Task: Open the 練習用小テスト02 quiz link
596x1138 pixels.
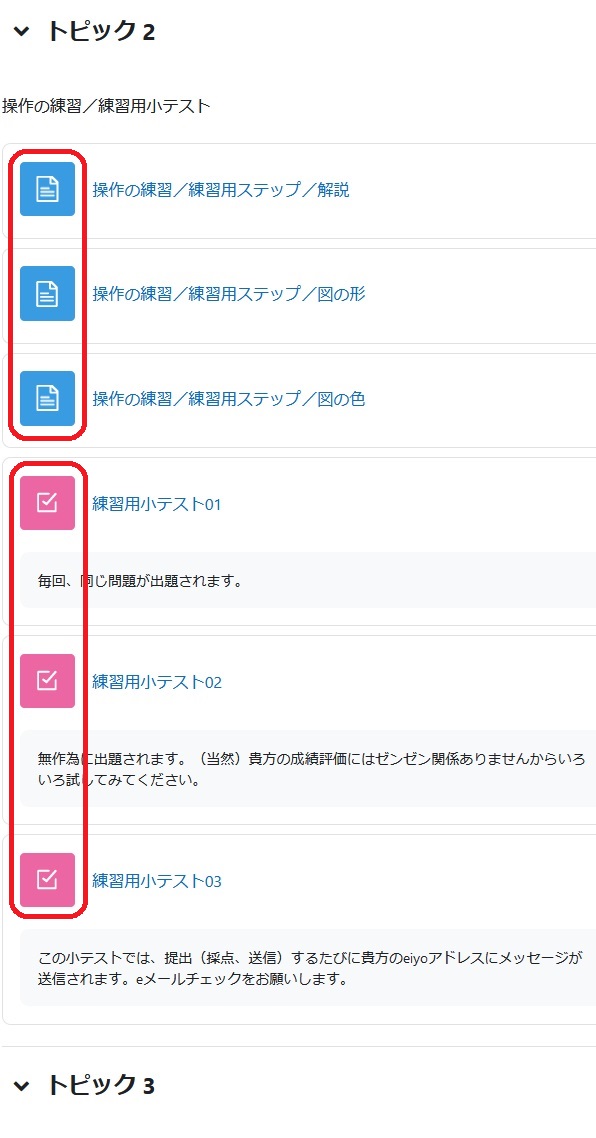Action: (x=157, y=681)
